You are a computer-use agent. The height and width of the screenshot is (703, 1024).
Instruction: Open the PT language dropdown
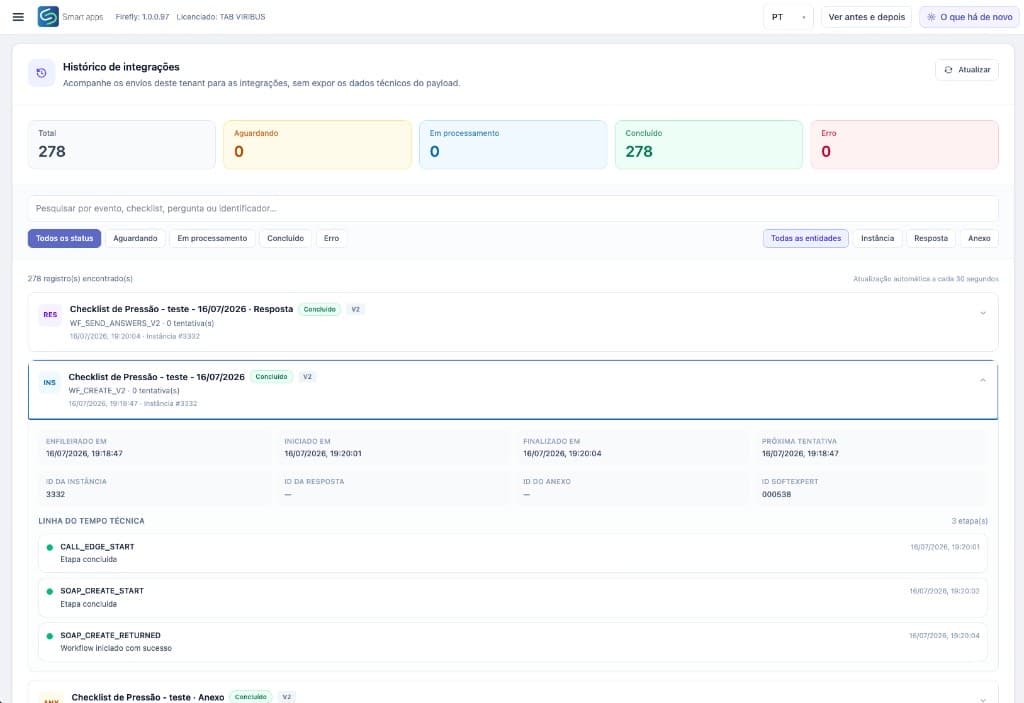pyautogui.click(x=788, y=17)
